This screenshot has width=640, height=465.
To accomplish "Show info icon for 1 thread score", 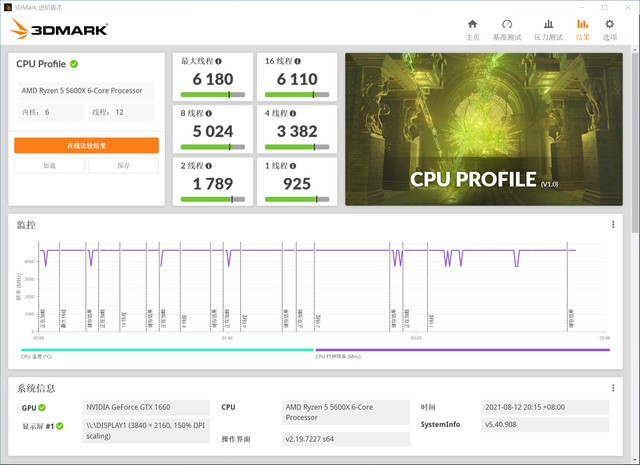I will pos(293,166).
